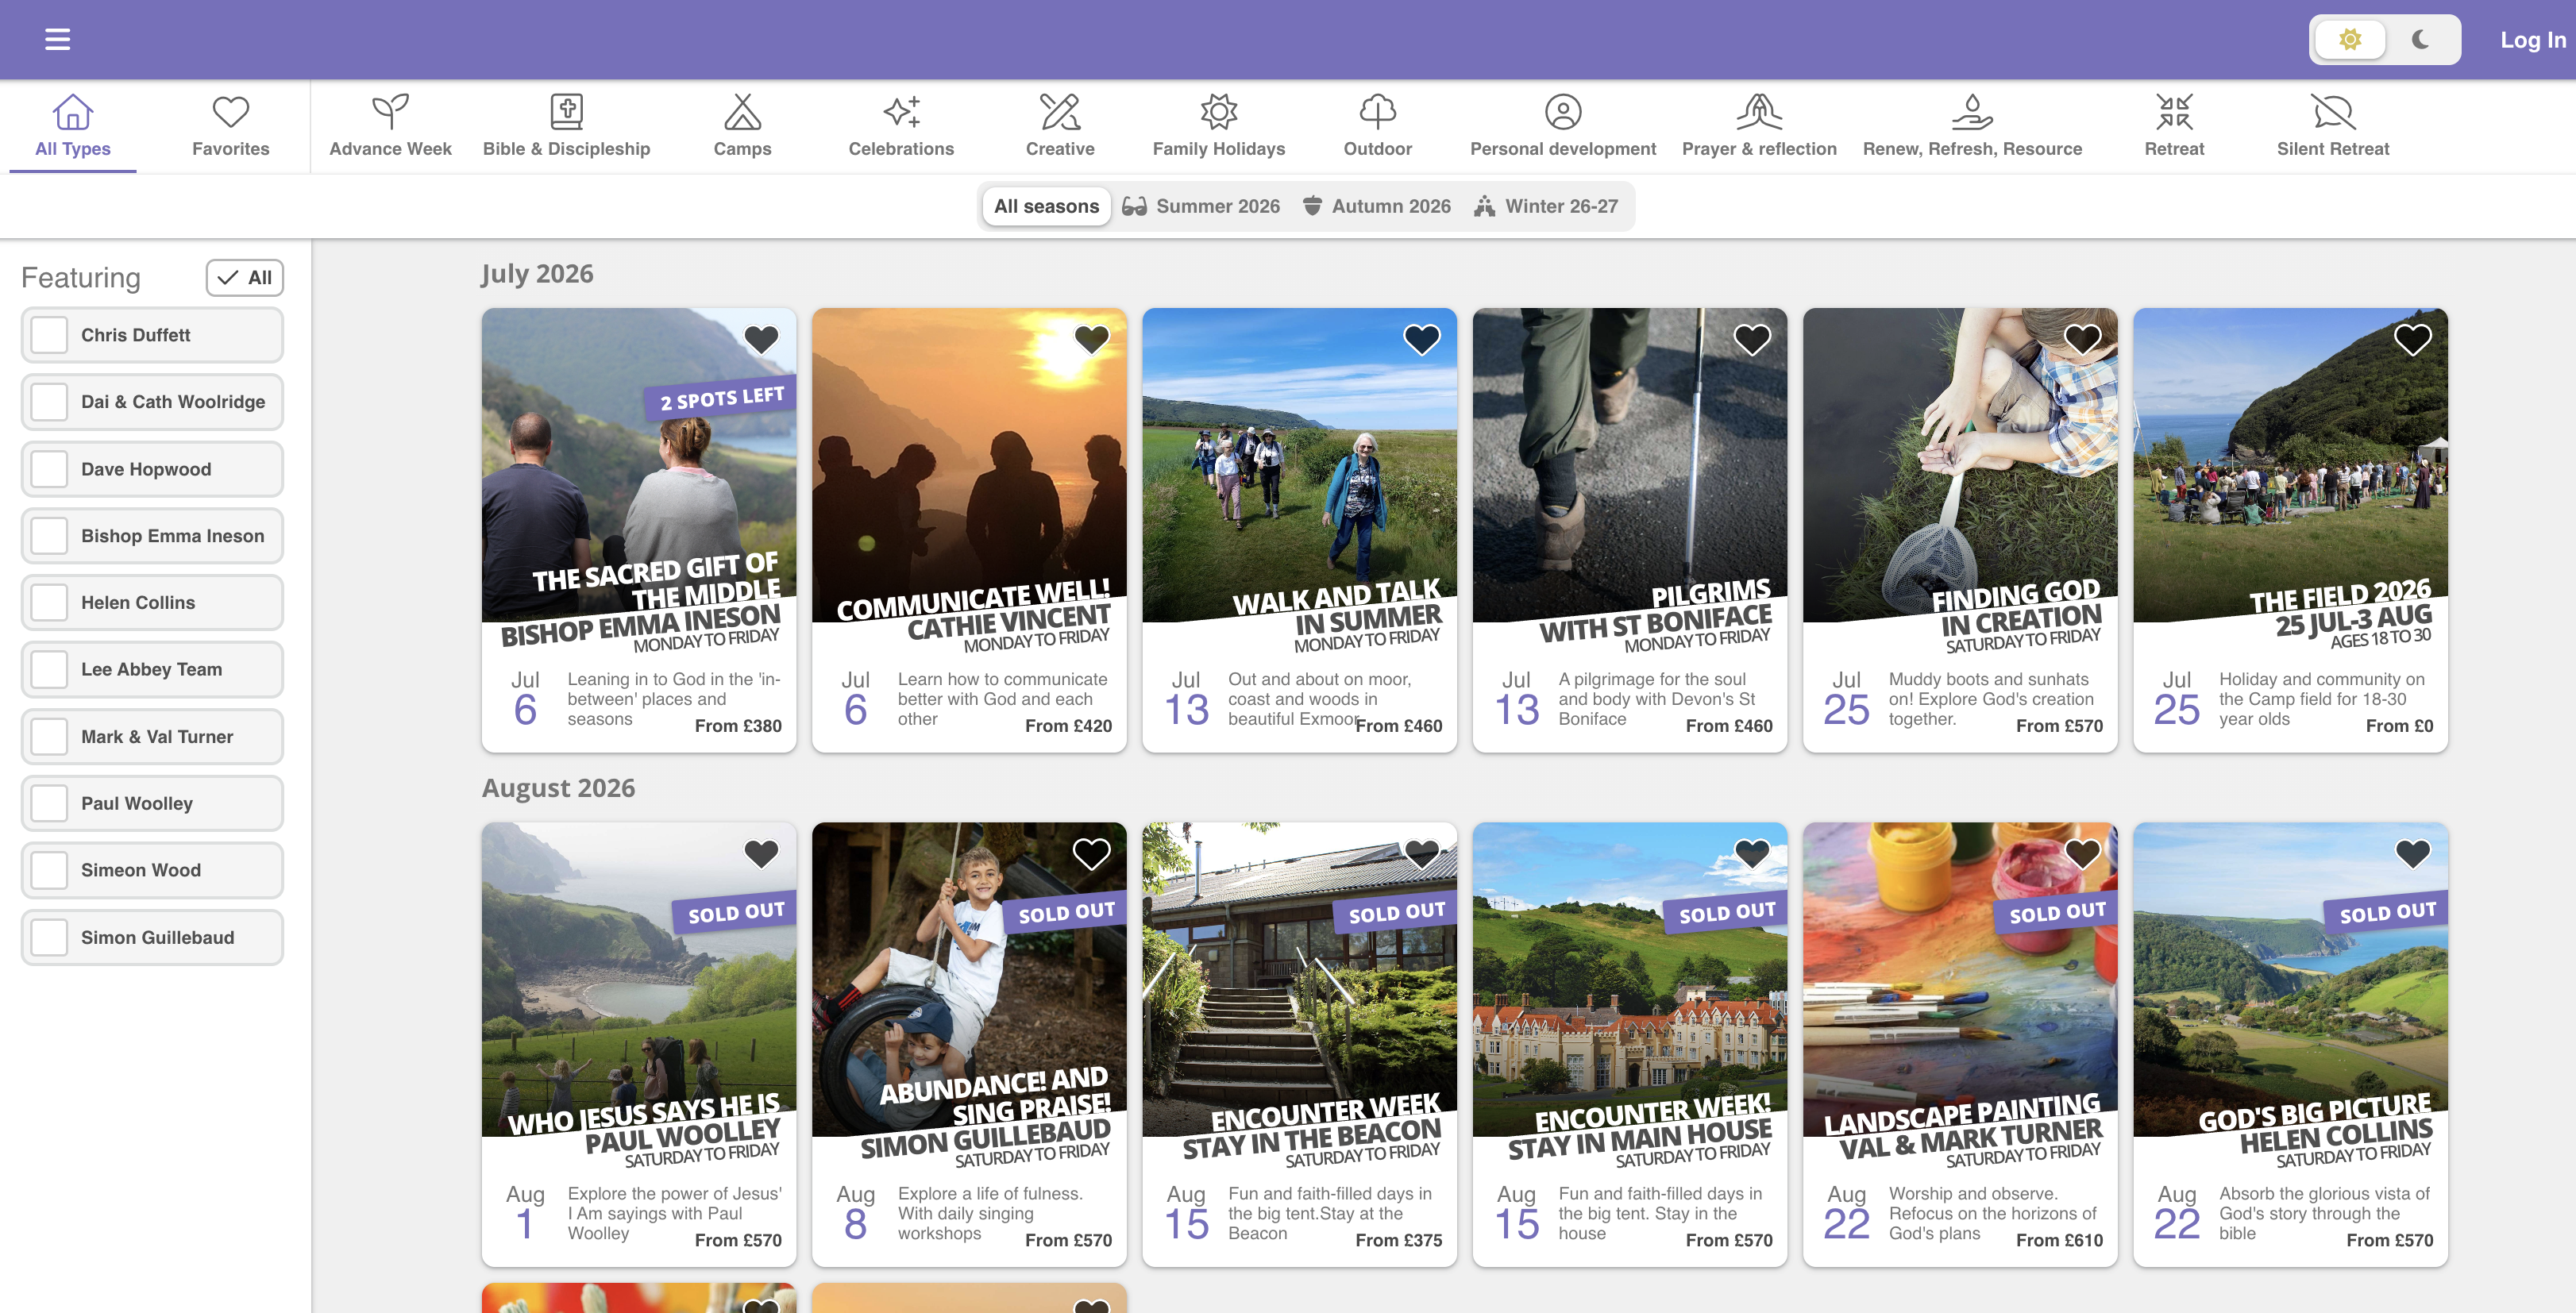The height and width of the screenshot is (1313, 2576).
Task: Open the Favorites heart tab
Action: 230,126
